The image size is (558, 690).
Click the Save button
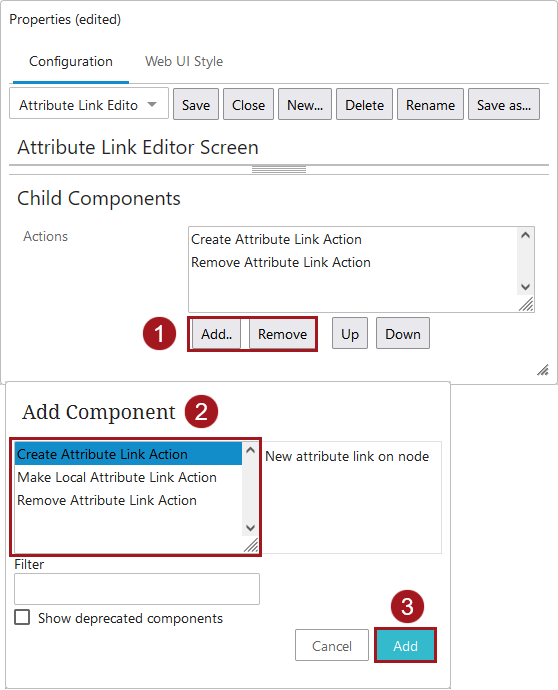196,105
